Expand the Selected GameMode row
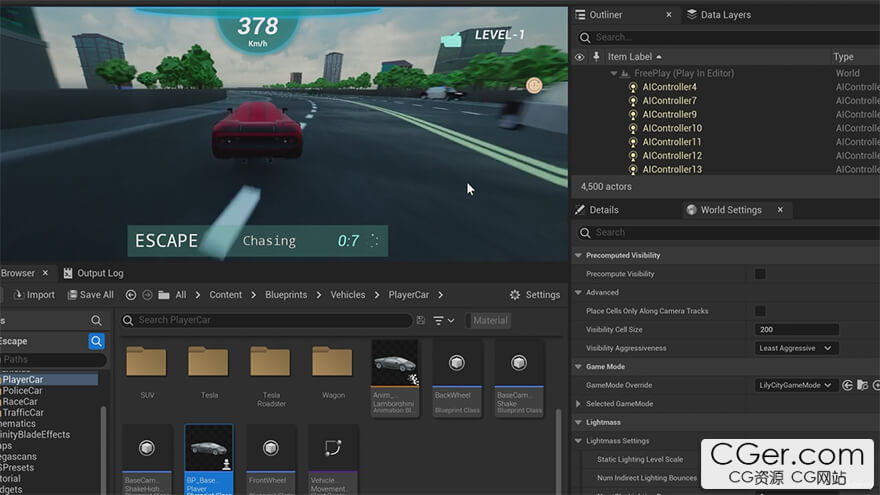The image size is (880, 495). pyautogui.click(x=578, y=404)
